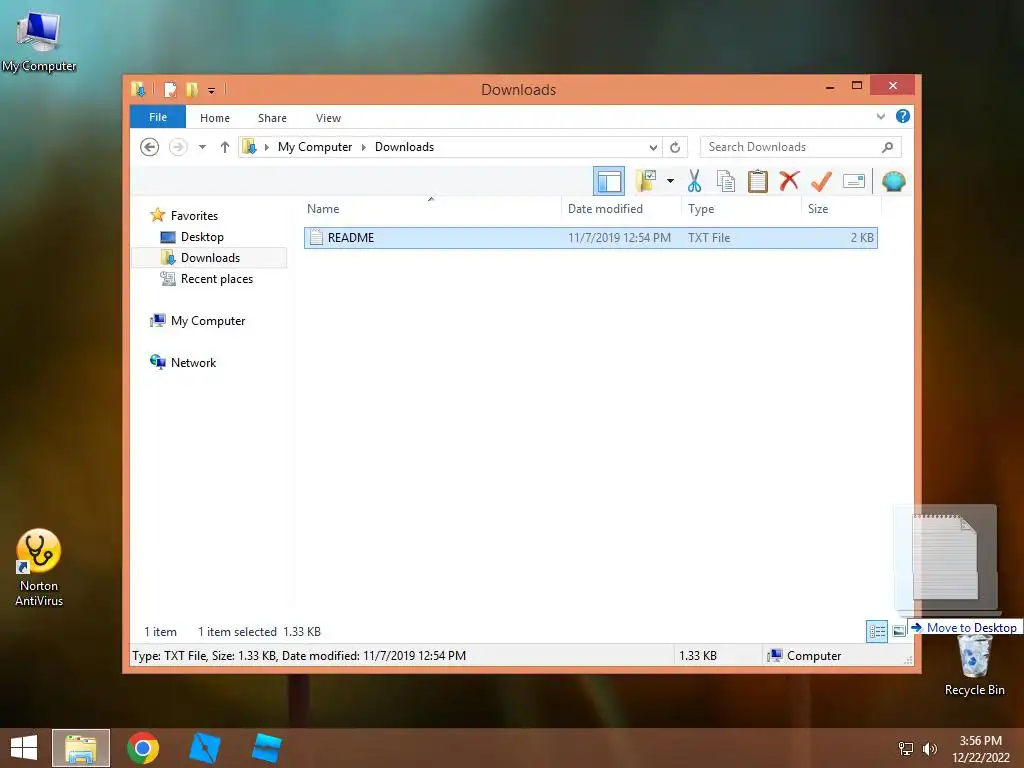The width and height of the screenshot is (1024, 768).
Task: Click the rename card toolbar icon
Action: [854, 181]
